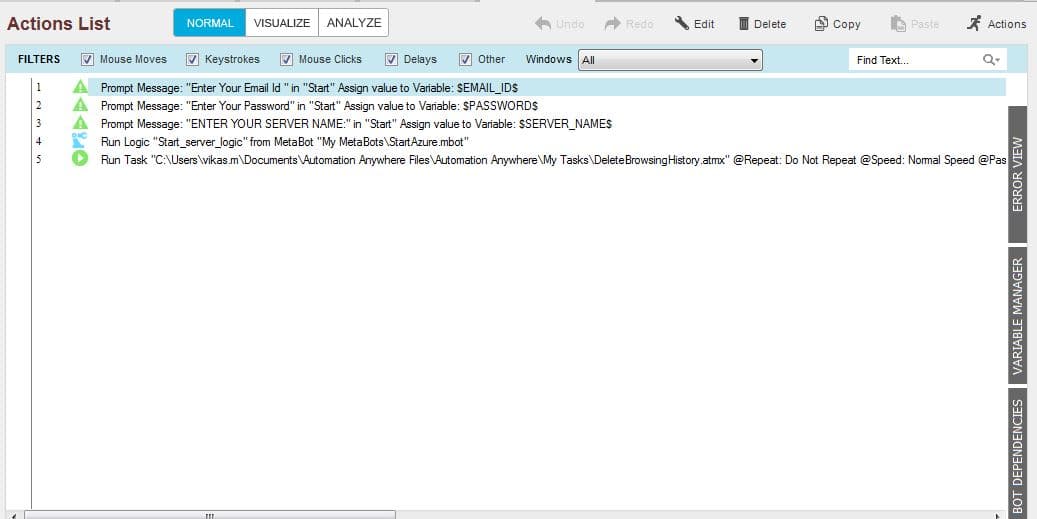The image size is (1037, 519).
Task: Toggle the Mouse Clicks filter checkbox
Action: [286, 60]
